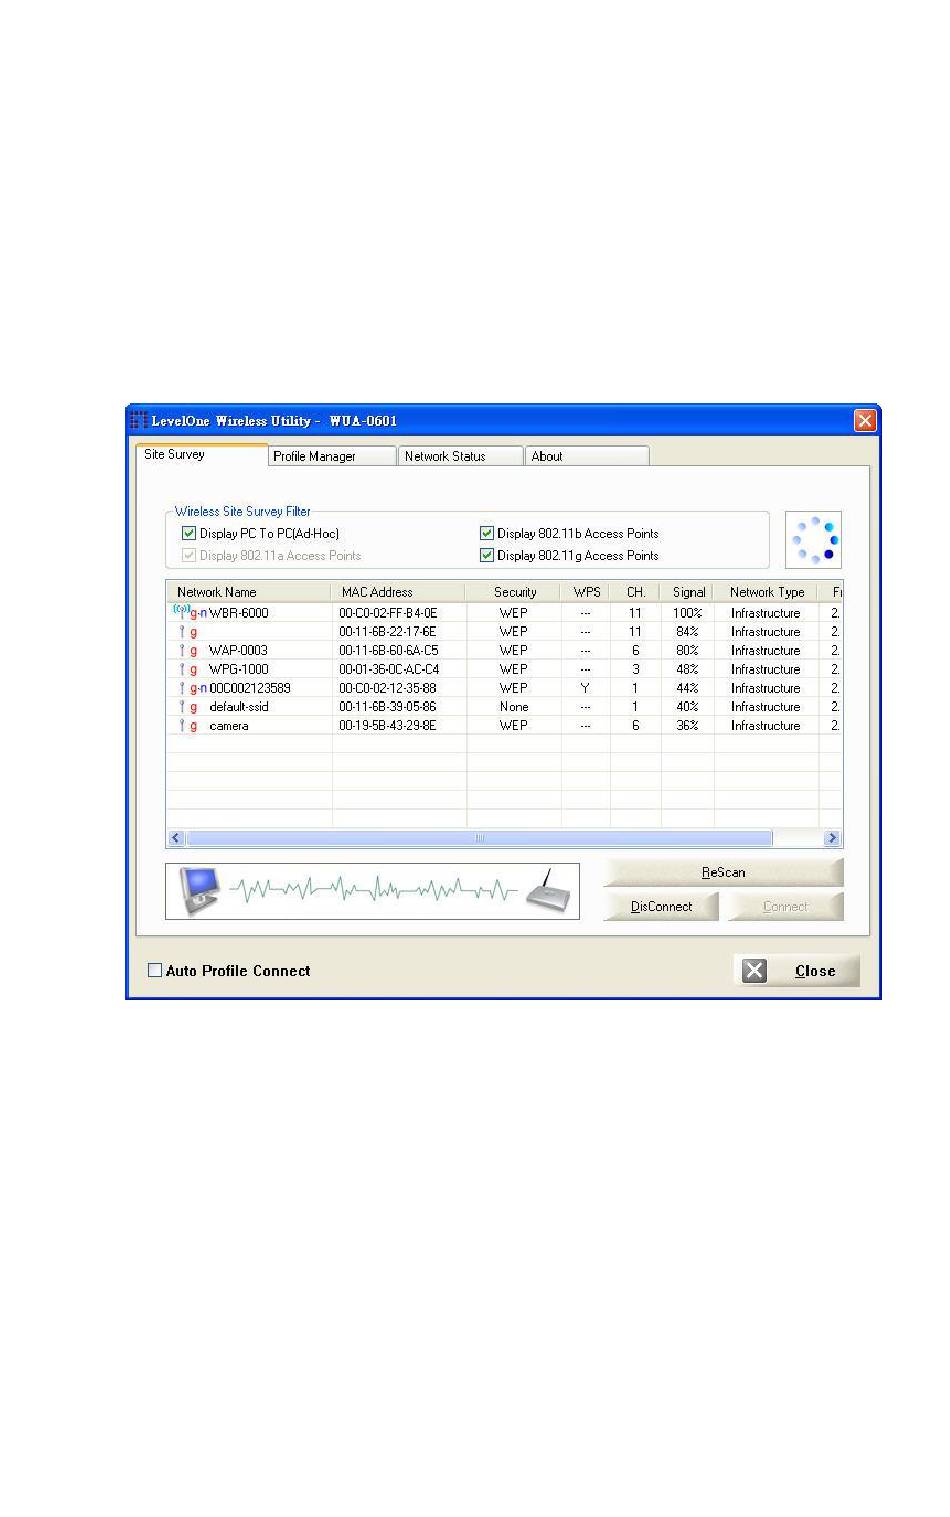Click the computer monitor icon in signal panel
Screen dimensions: 950x1517
click(198, 890)
